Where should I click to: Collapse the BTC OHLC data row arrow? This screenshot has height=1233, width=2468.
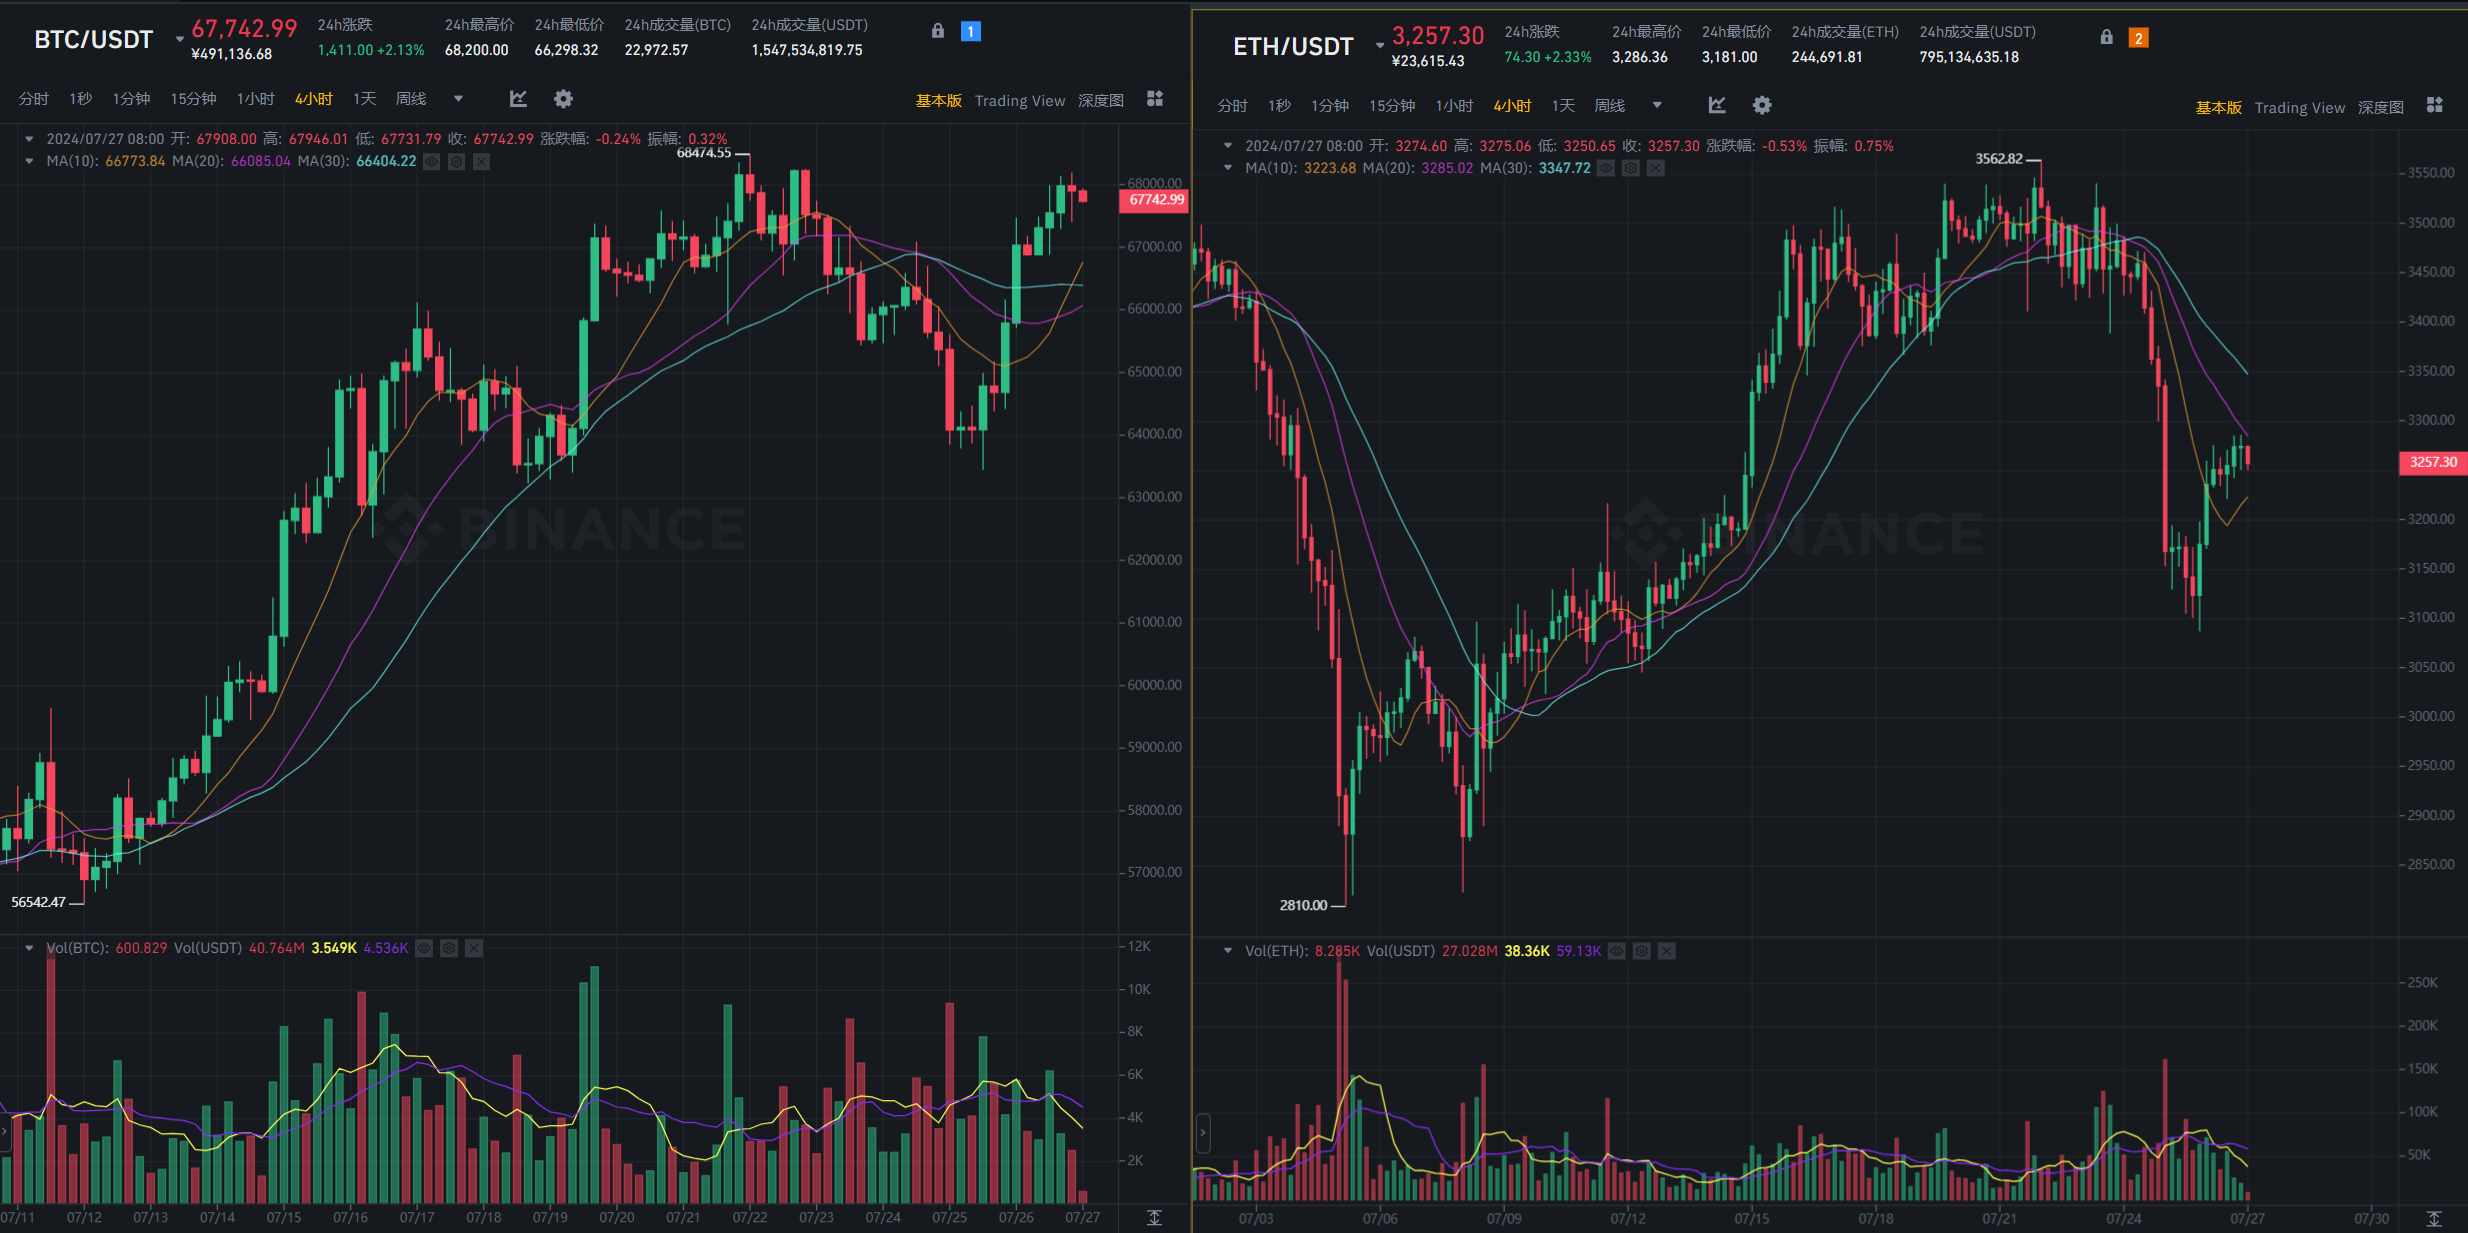point(29,139)
